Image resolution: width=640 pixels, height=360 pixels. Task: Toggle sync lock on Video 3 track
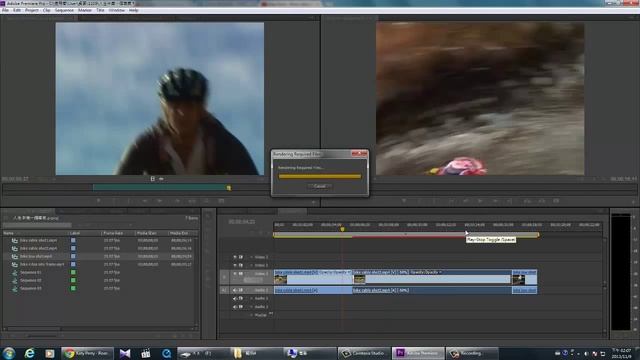click(x=241, y=257)
